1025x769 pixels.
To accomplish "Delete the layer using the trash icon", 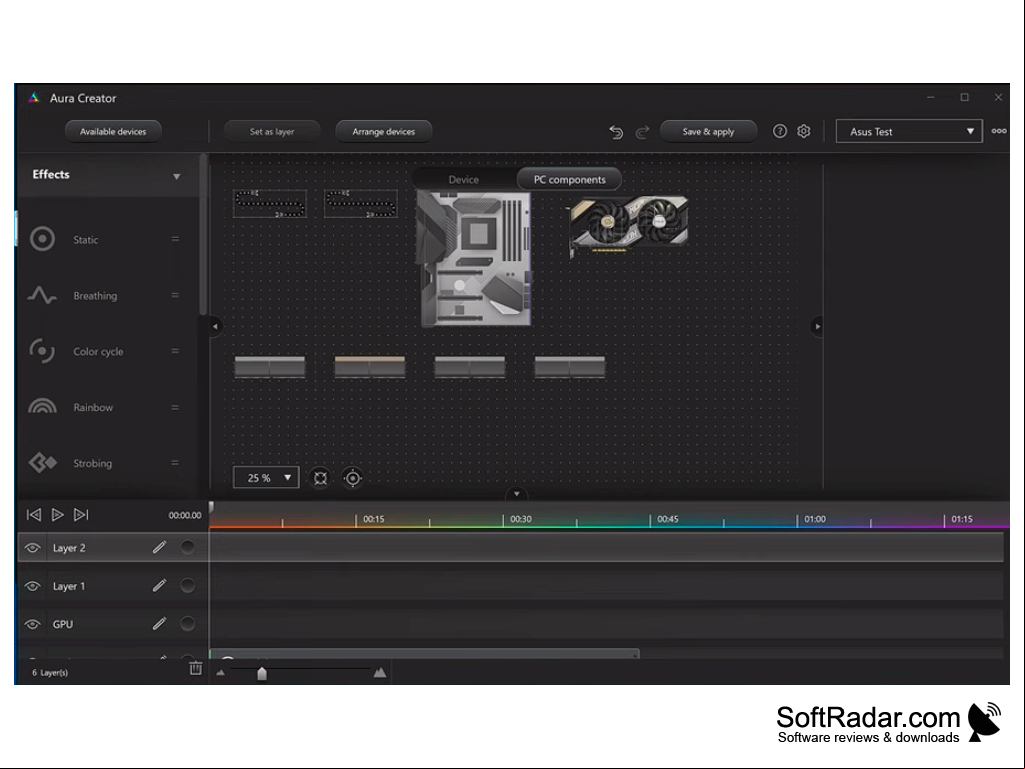I will pos(195,668).
